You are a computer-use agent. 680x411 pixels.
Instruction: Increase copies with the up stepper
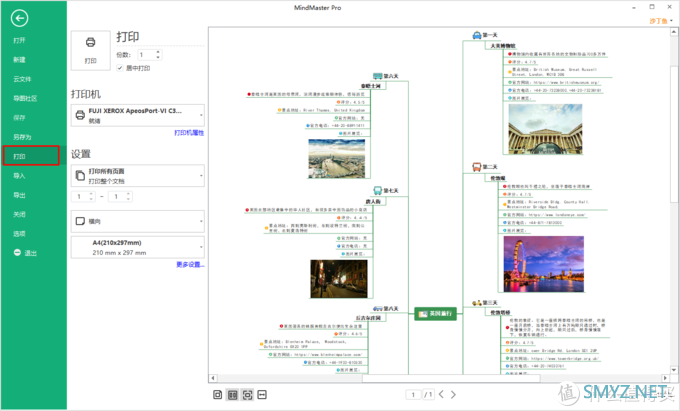[x=158, y=52]
